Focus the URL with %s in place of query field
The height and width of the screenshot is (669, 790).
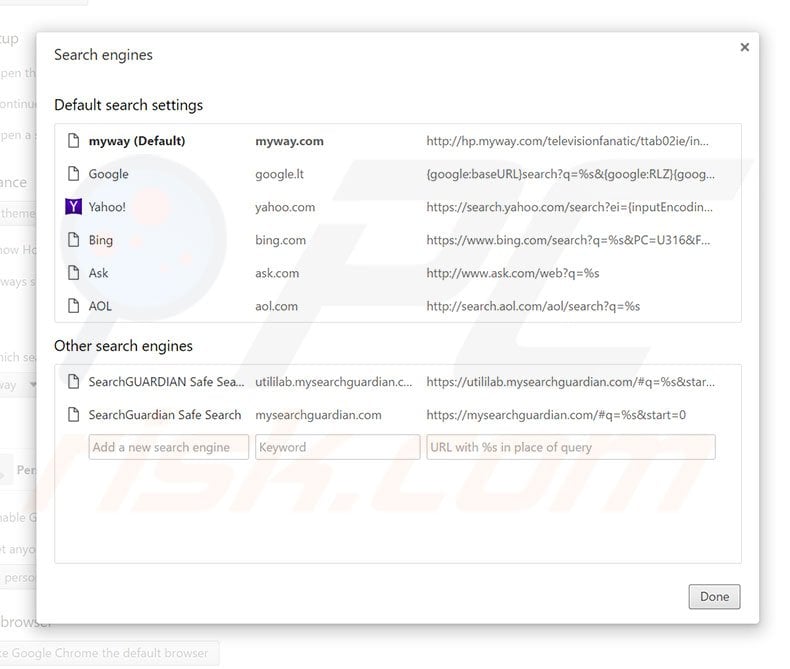click(x=571, y=447)
